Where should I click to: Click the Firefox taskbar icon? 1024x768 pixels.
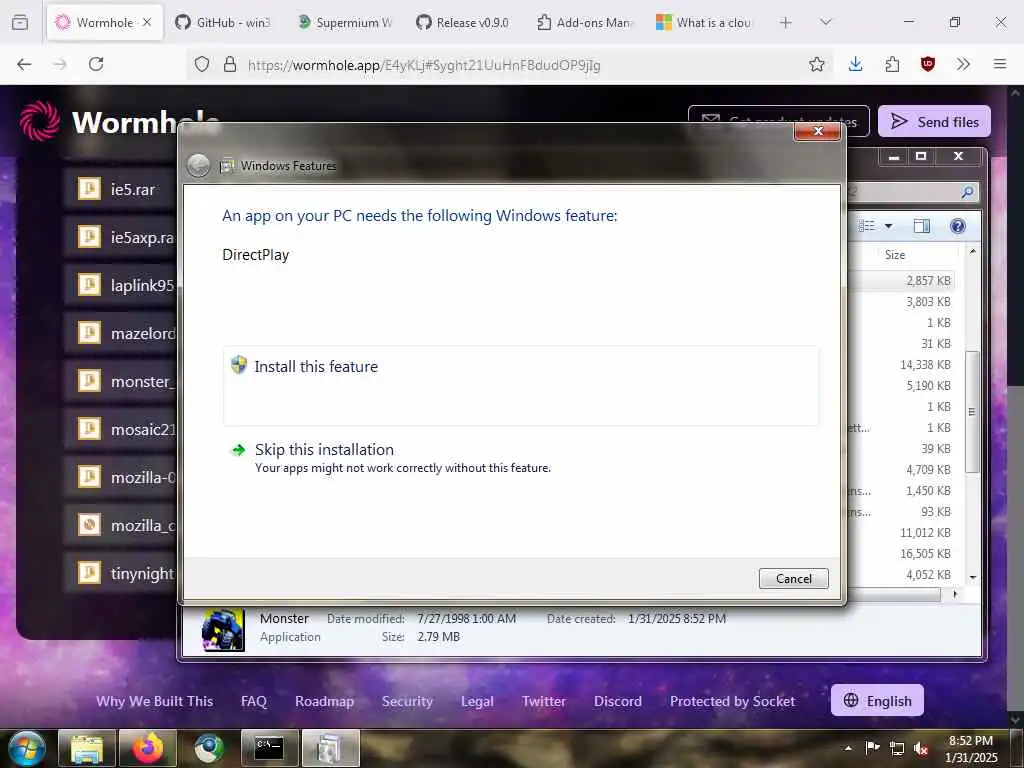pos(148,748)
